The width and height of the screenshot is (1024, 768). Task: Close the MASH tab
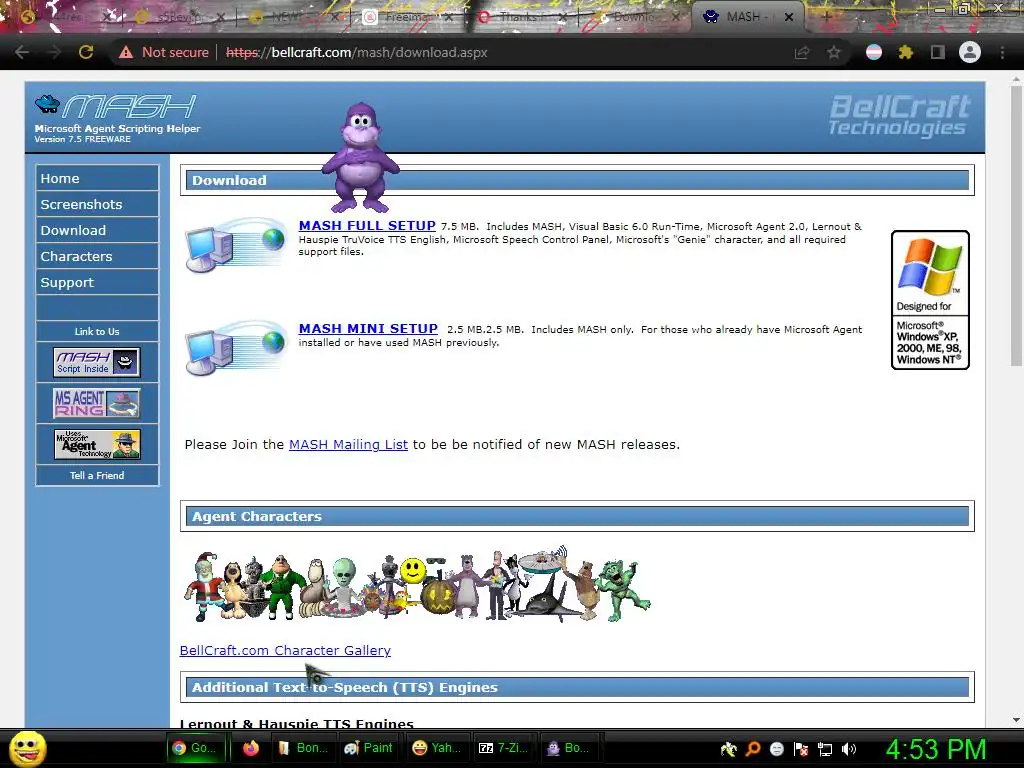point(789,17)
